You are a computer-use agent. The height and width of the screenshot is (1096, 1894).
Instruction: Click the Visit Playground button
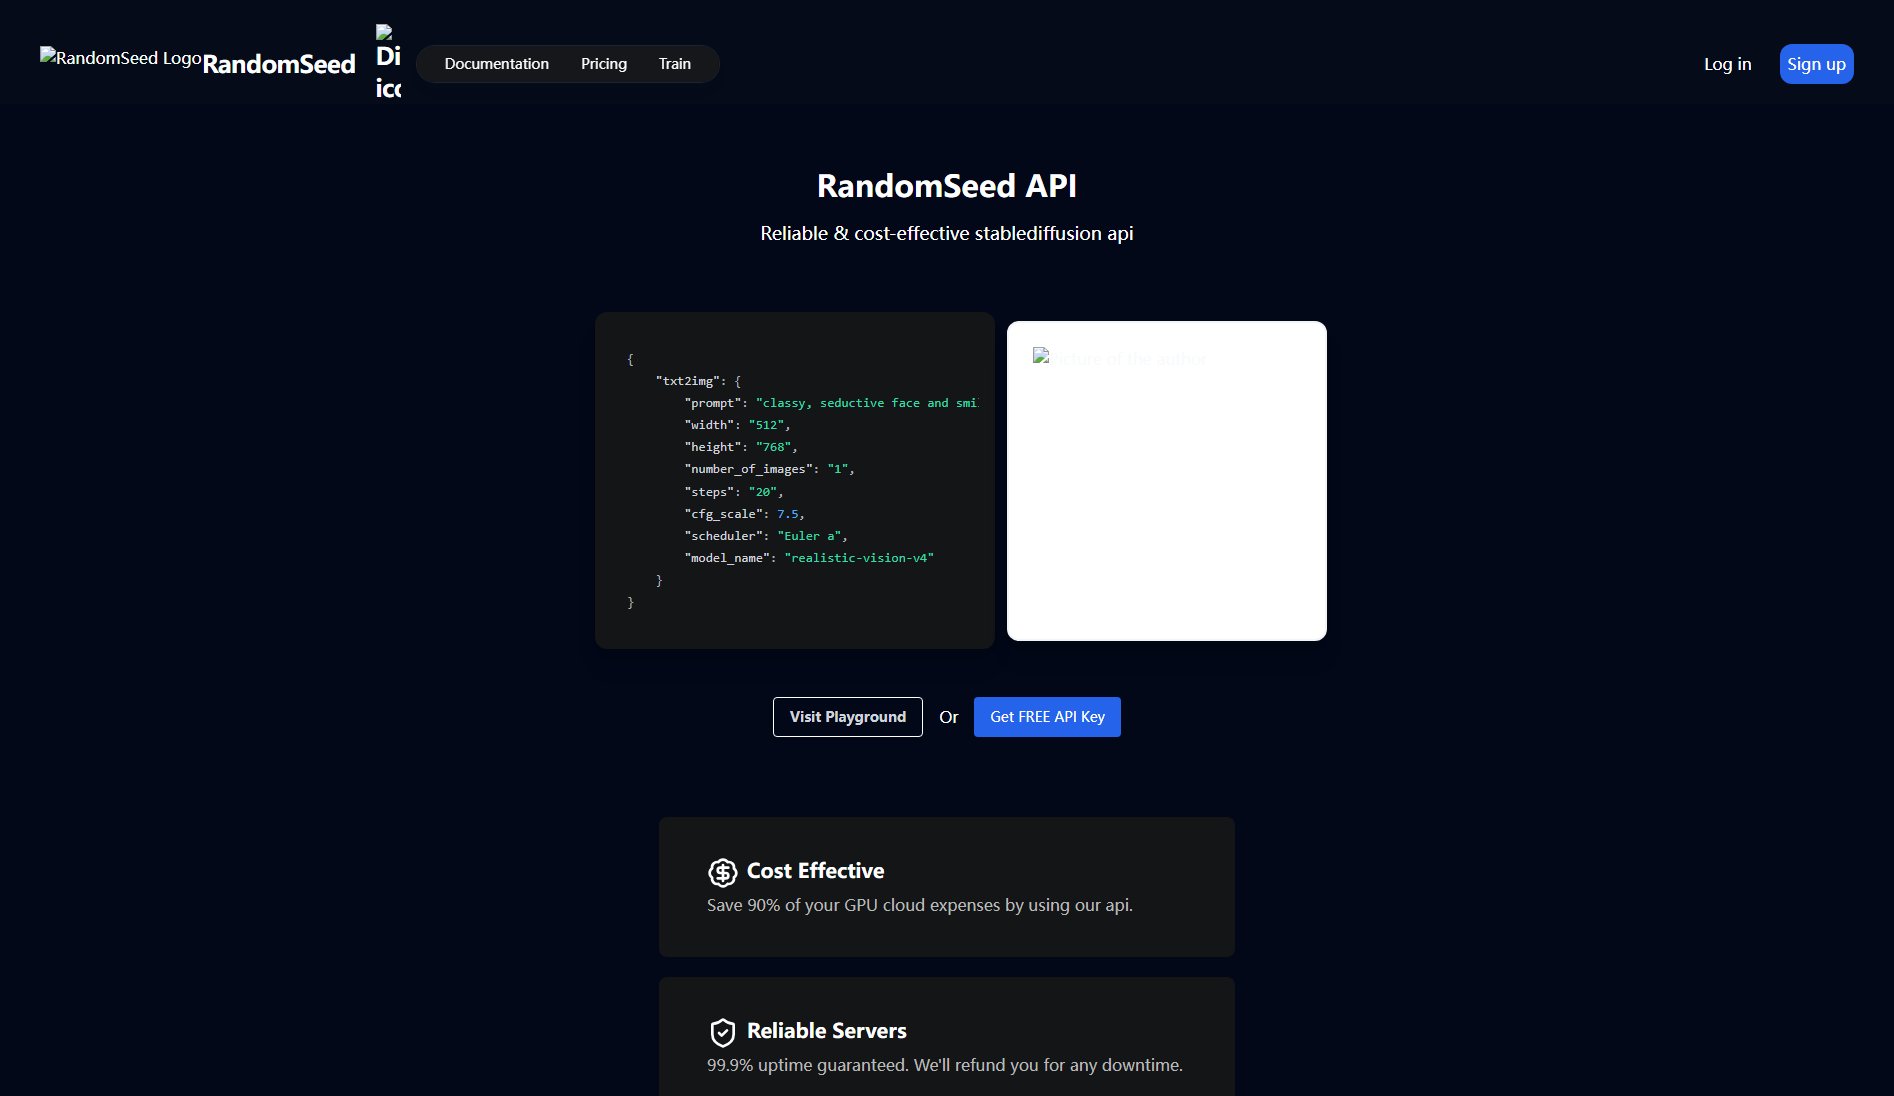pos(848,717)
